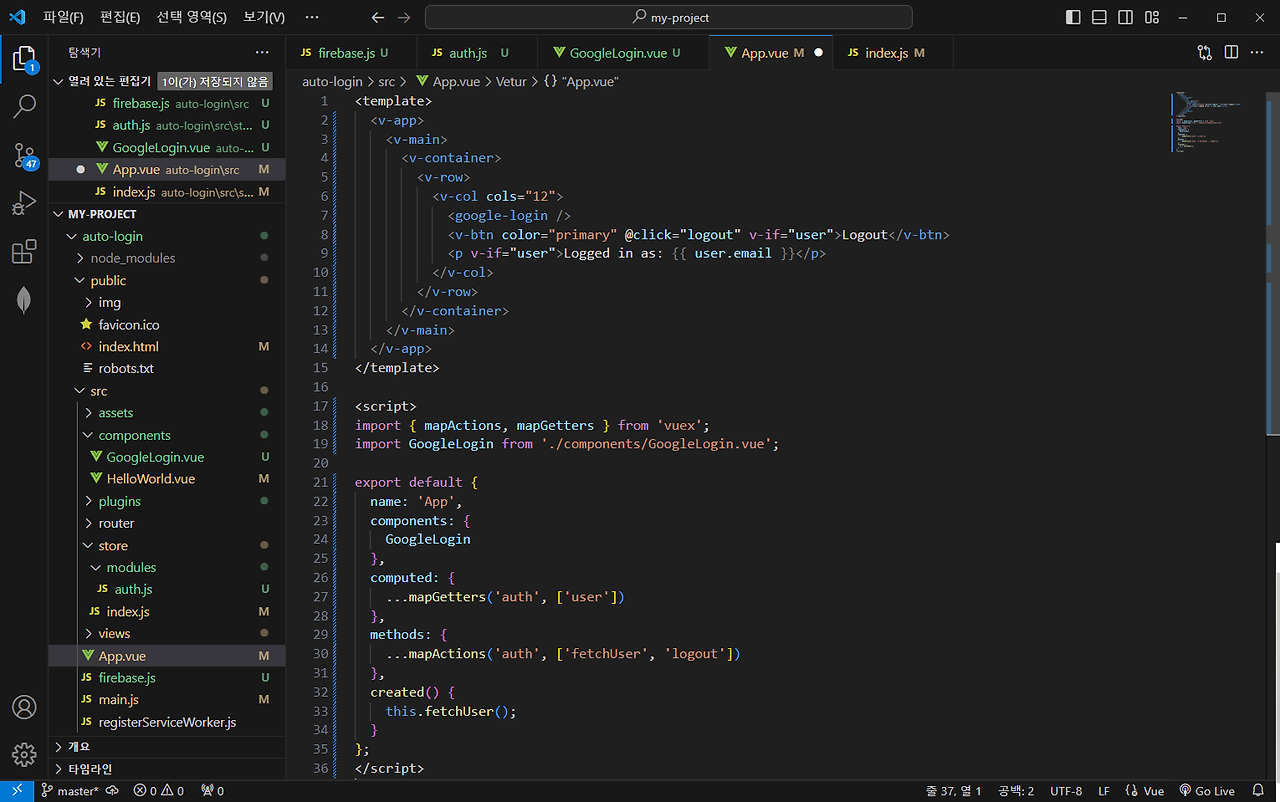Image resolution: width=1280 pixels, height=802 pixels.
Task: Open the 보기(V) menu
Action: (x=264, y=17)
